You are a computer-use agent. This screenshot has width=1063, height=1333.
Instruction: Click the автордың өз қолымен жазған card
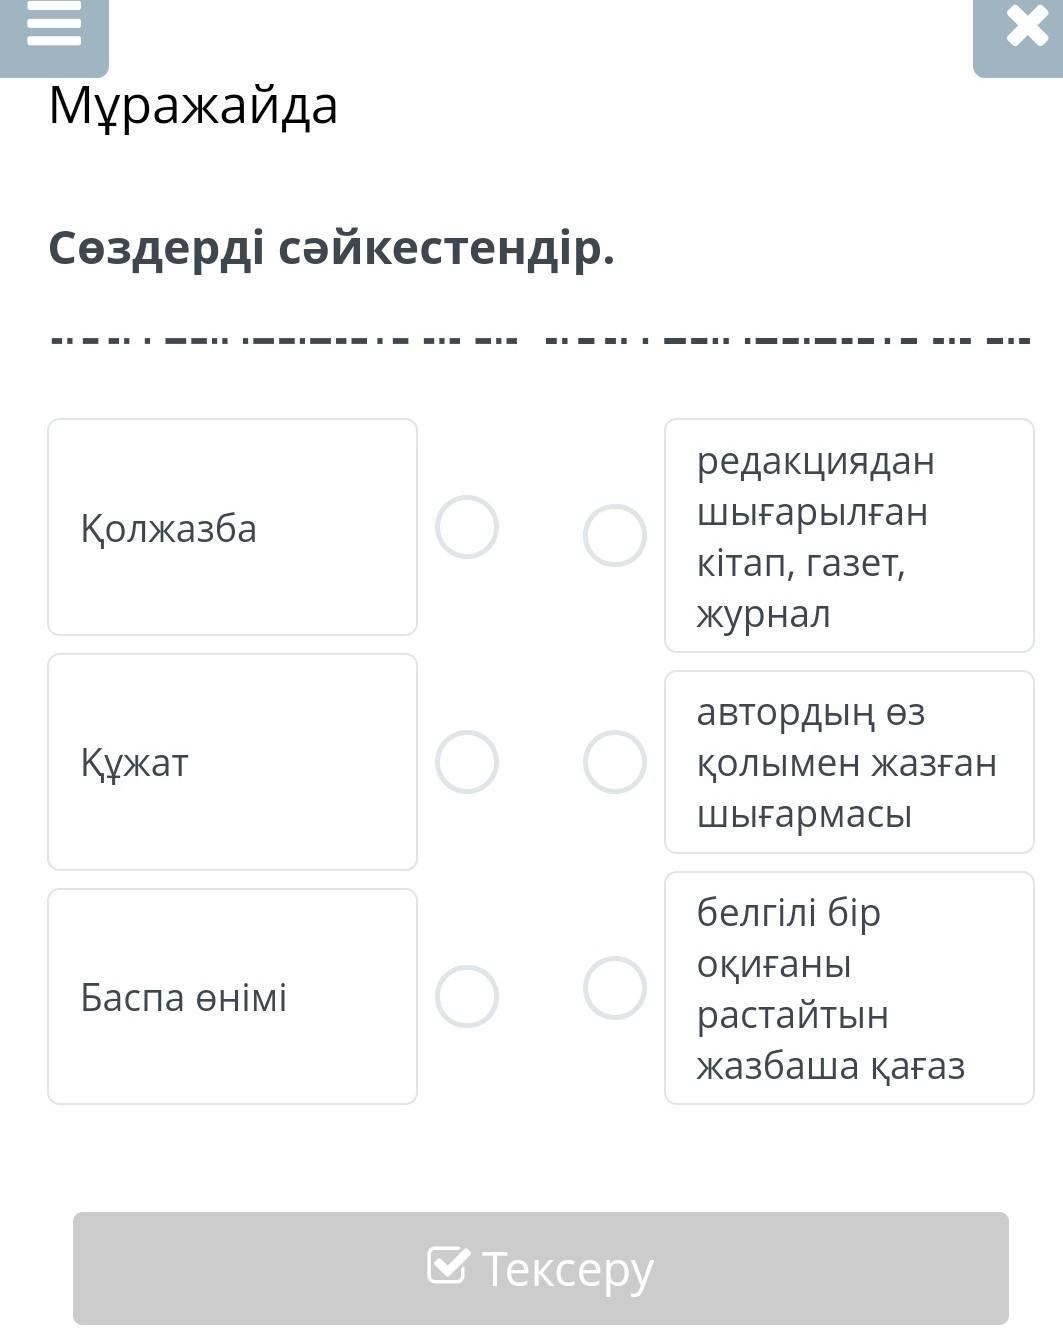pyautogui.click(x=849, y=762)
